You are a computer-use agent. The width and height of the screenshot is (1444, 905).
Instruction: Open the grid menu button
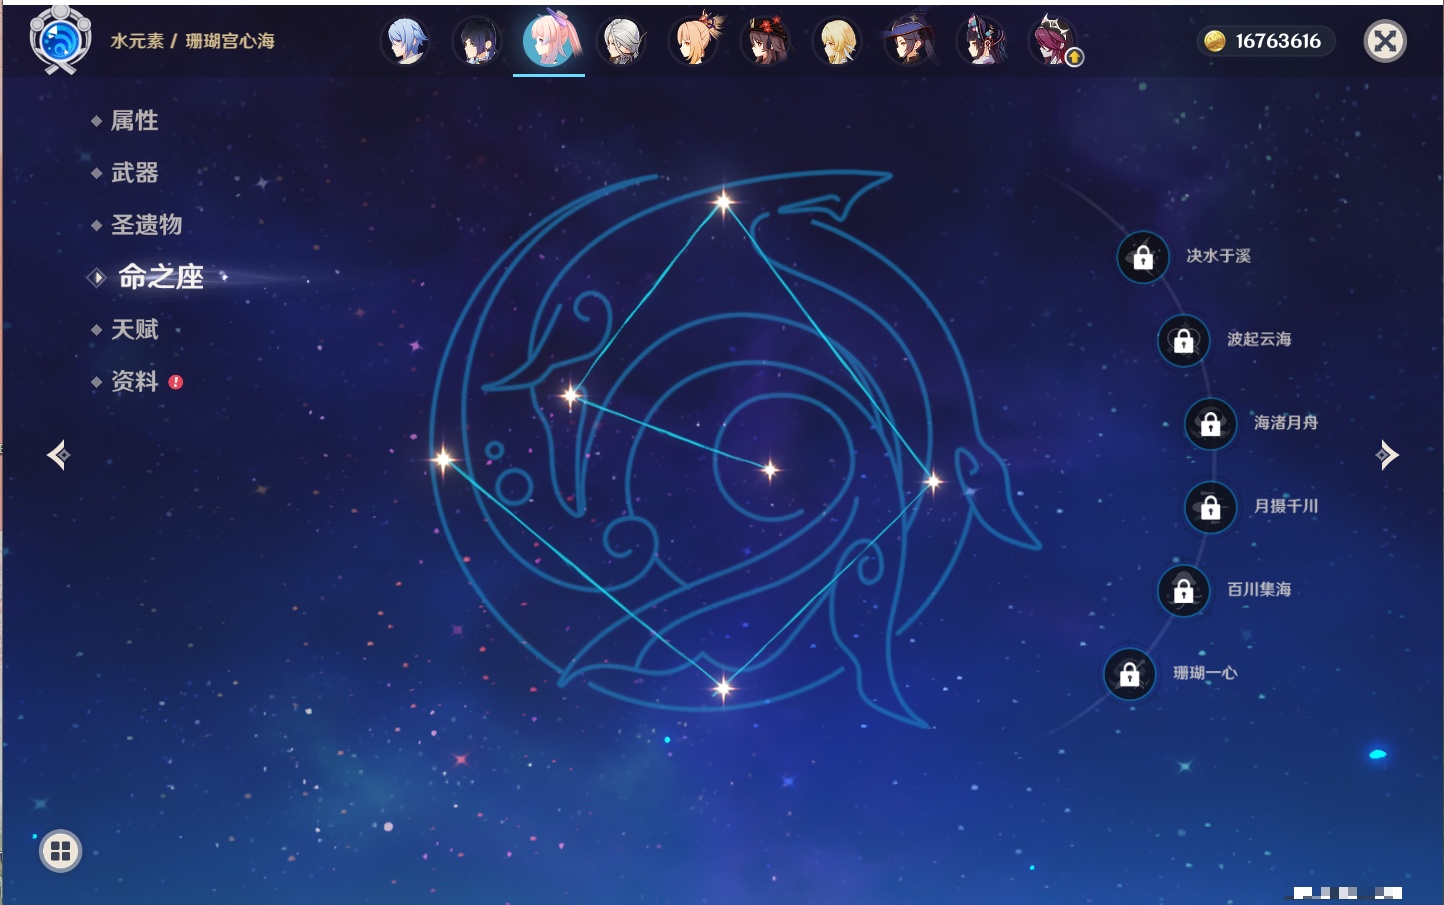(x=60, y=851)
